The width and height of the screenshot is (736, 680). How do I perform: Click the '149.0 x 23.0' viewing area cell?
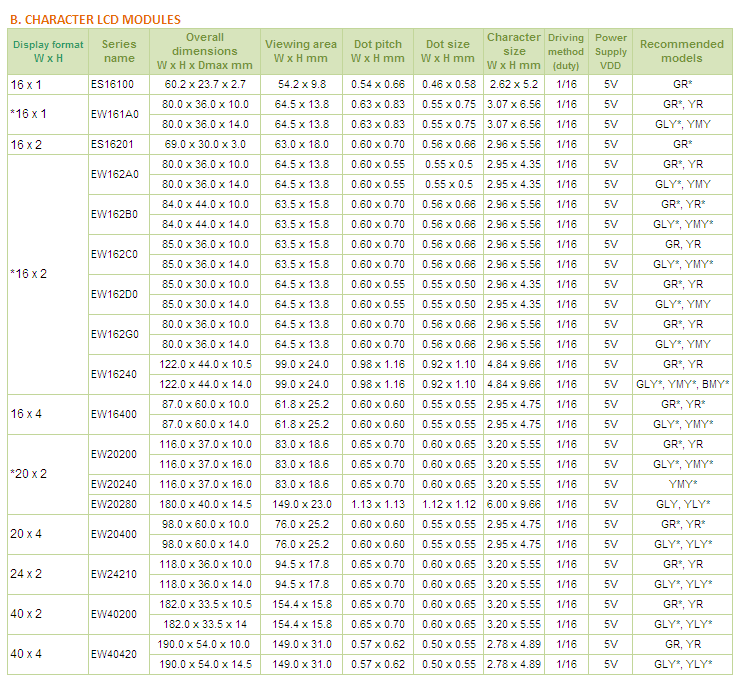coord(301,504)
